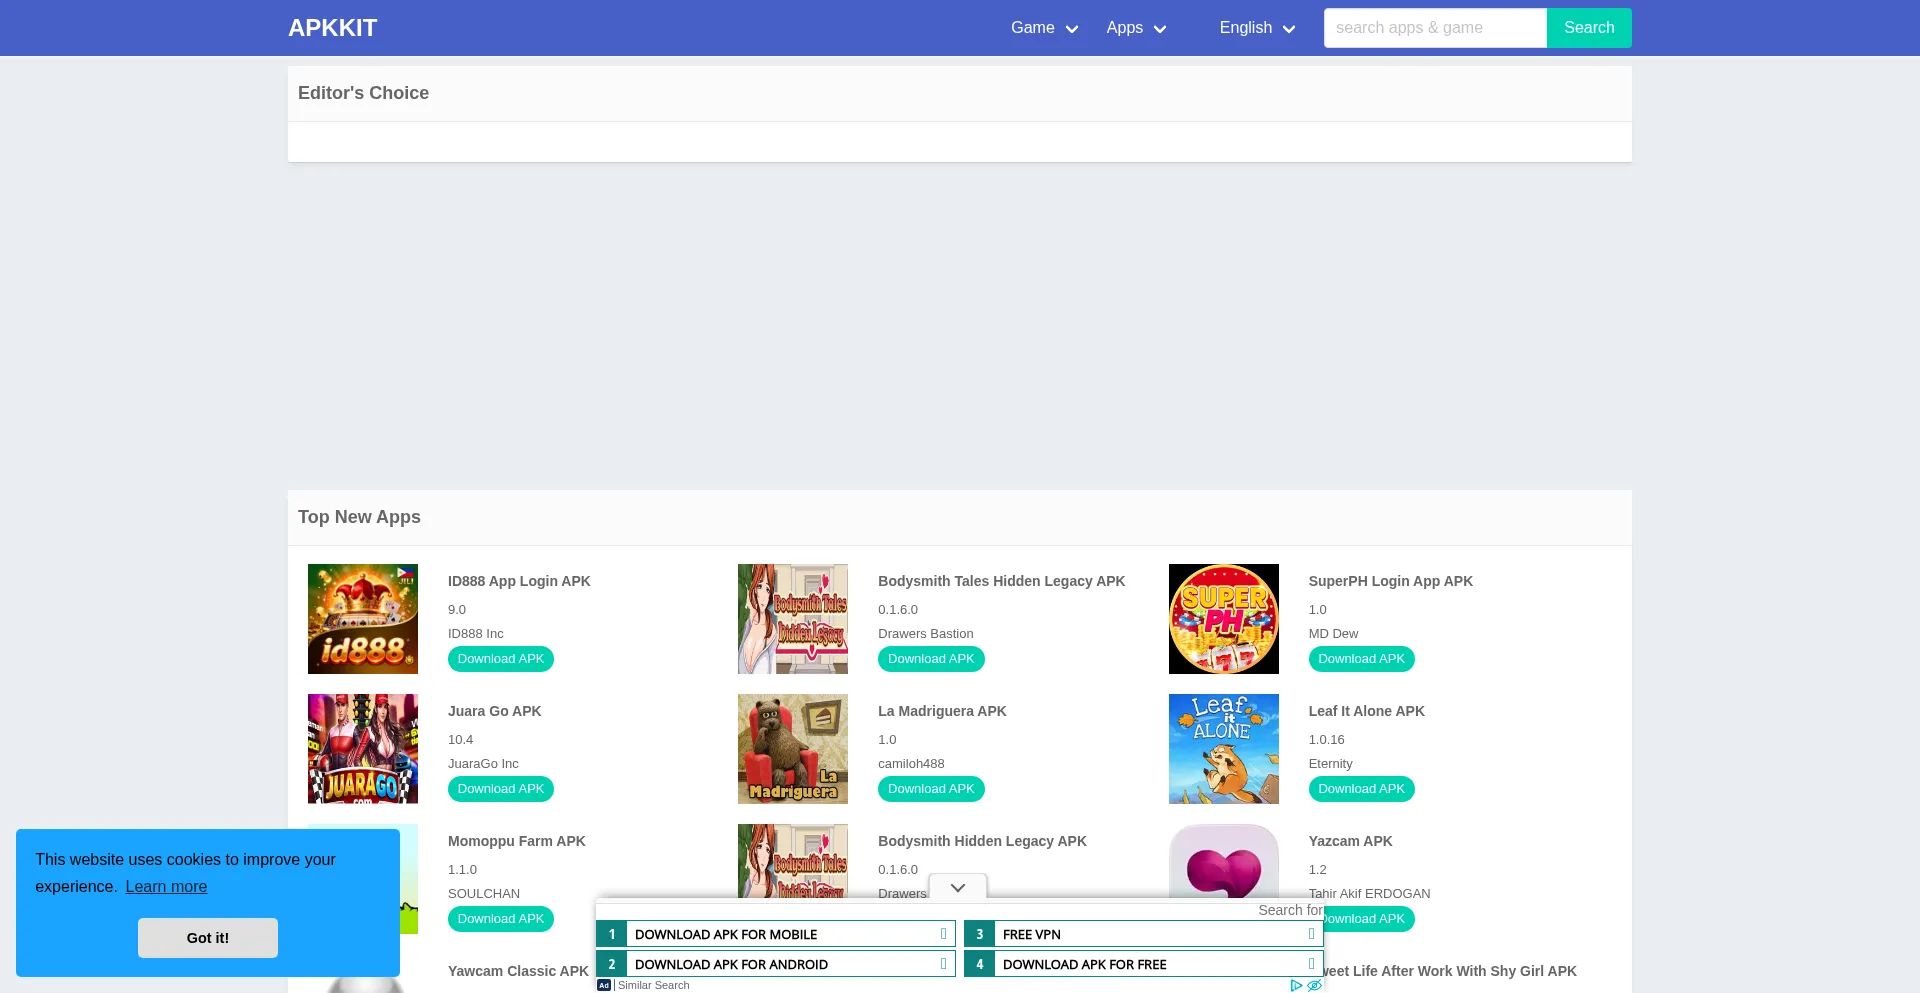Open the Yawcam Classic APK title
Viewport: 1920px width, 993px height.
click(x=518, y=971)
